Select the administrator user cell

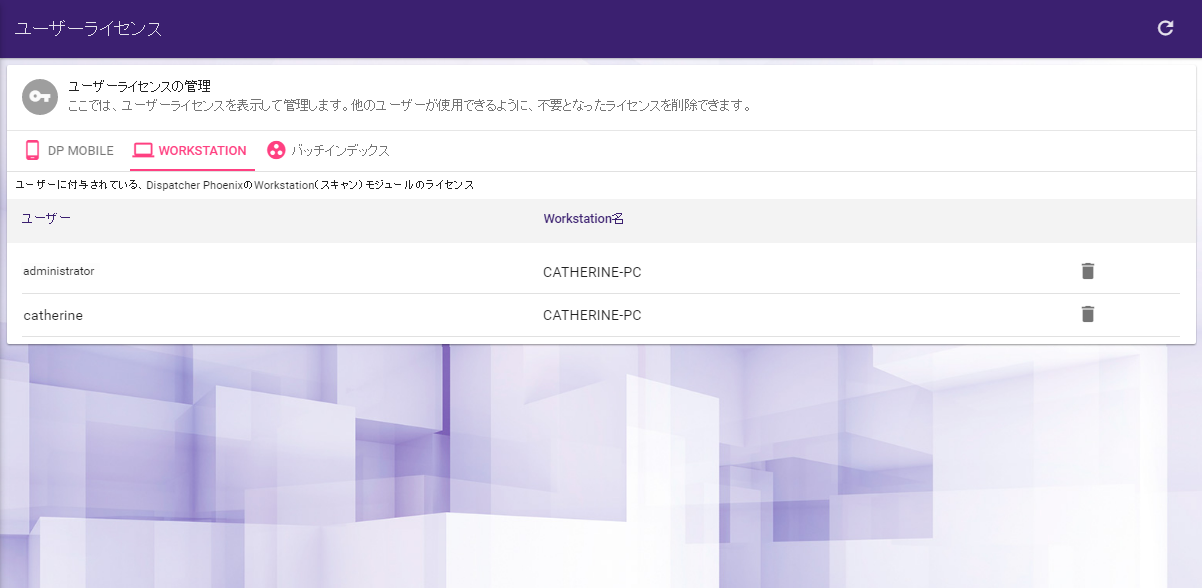click(59, 271)
